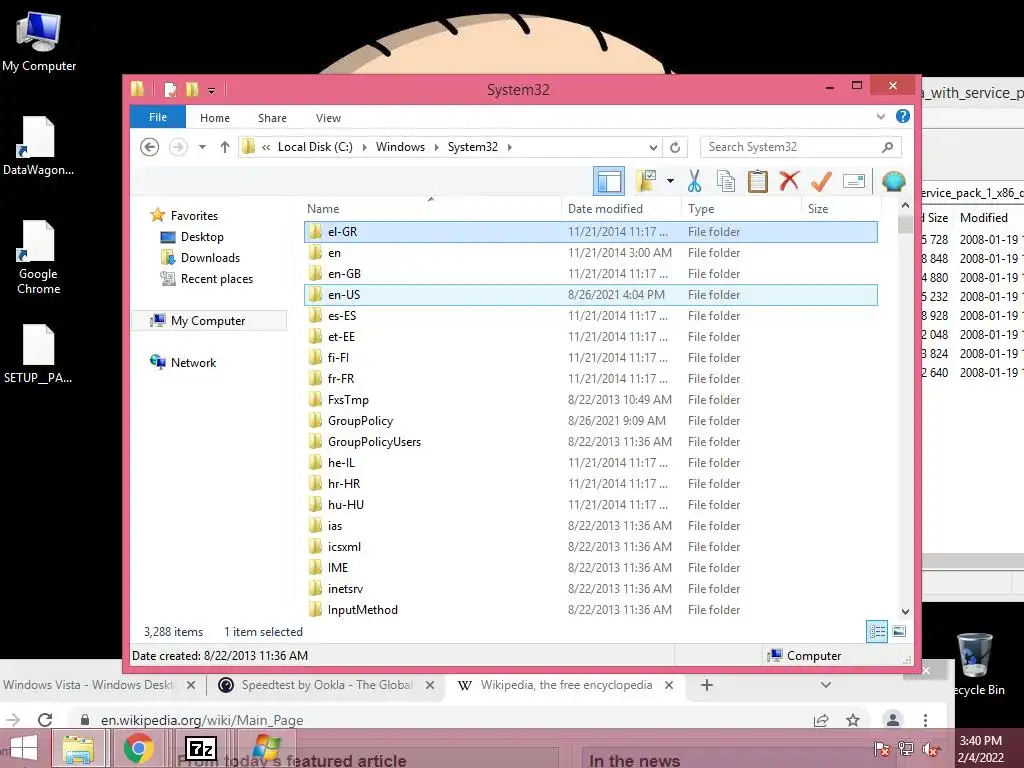Expand the double-chevron breadcrumb overflow
The width and height of the screenshot is (1024, 768).
click(x=266, y=148)
